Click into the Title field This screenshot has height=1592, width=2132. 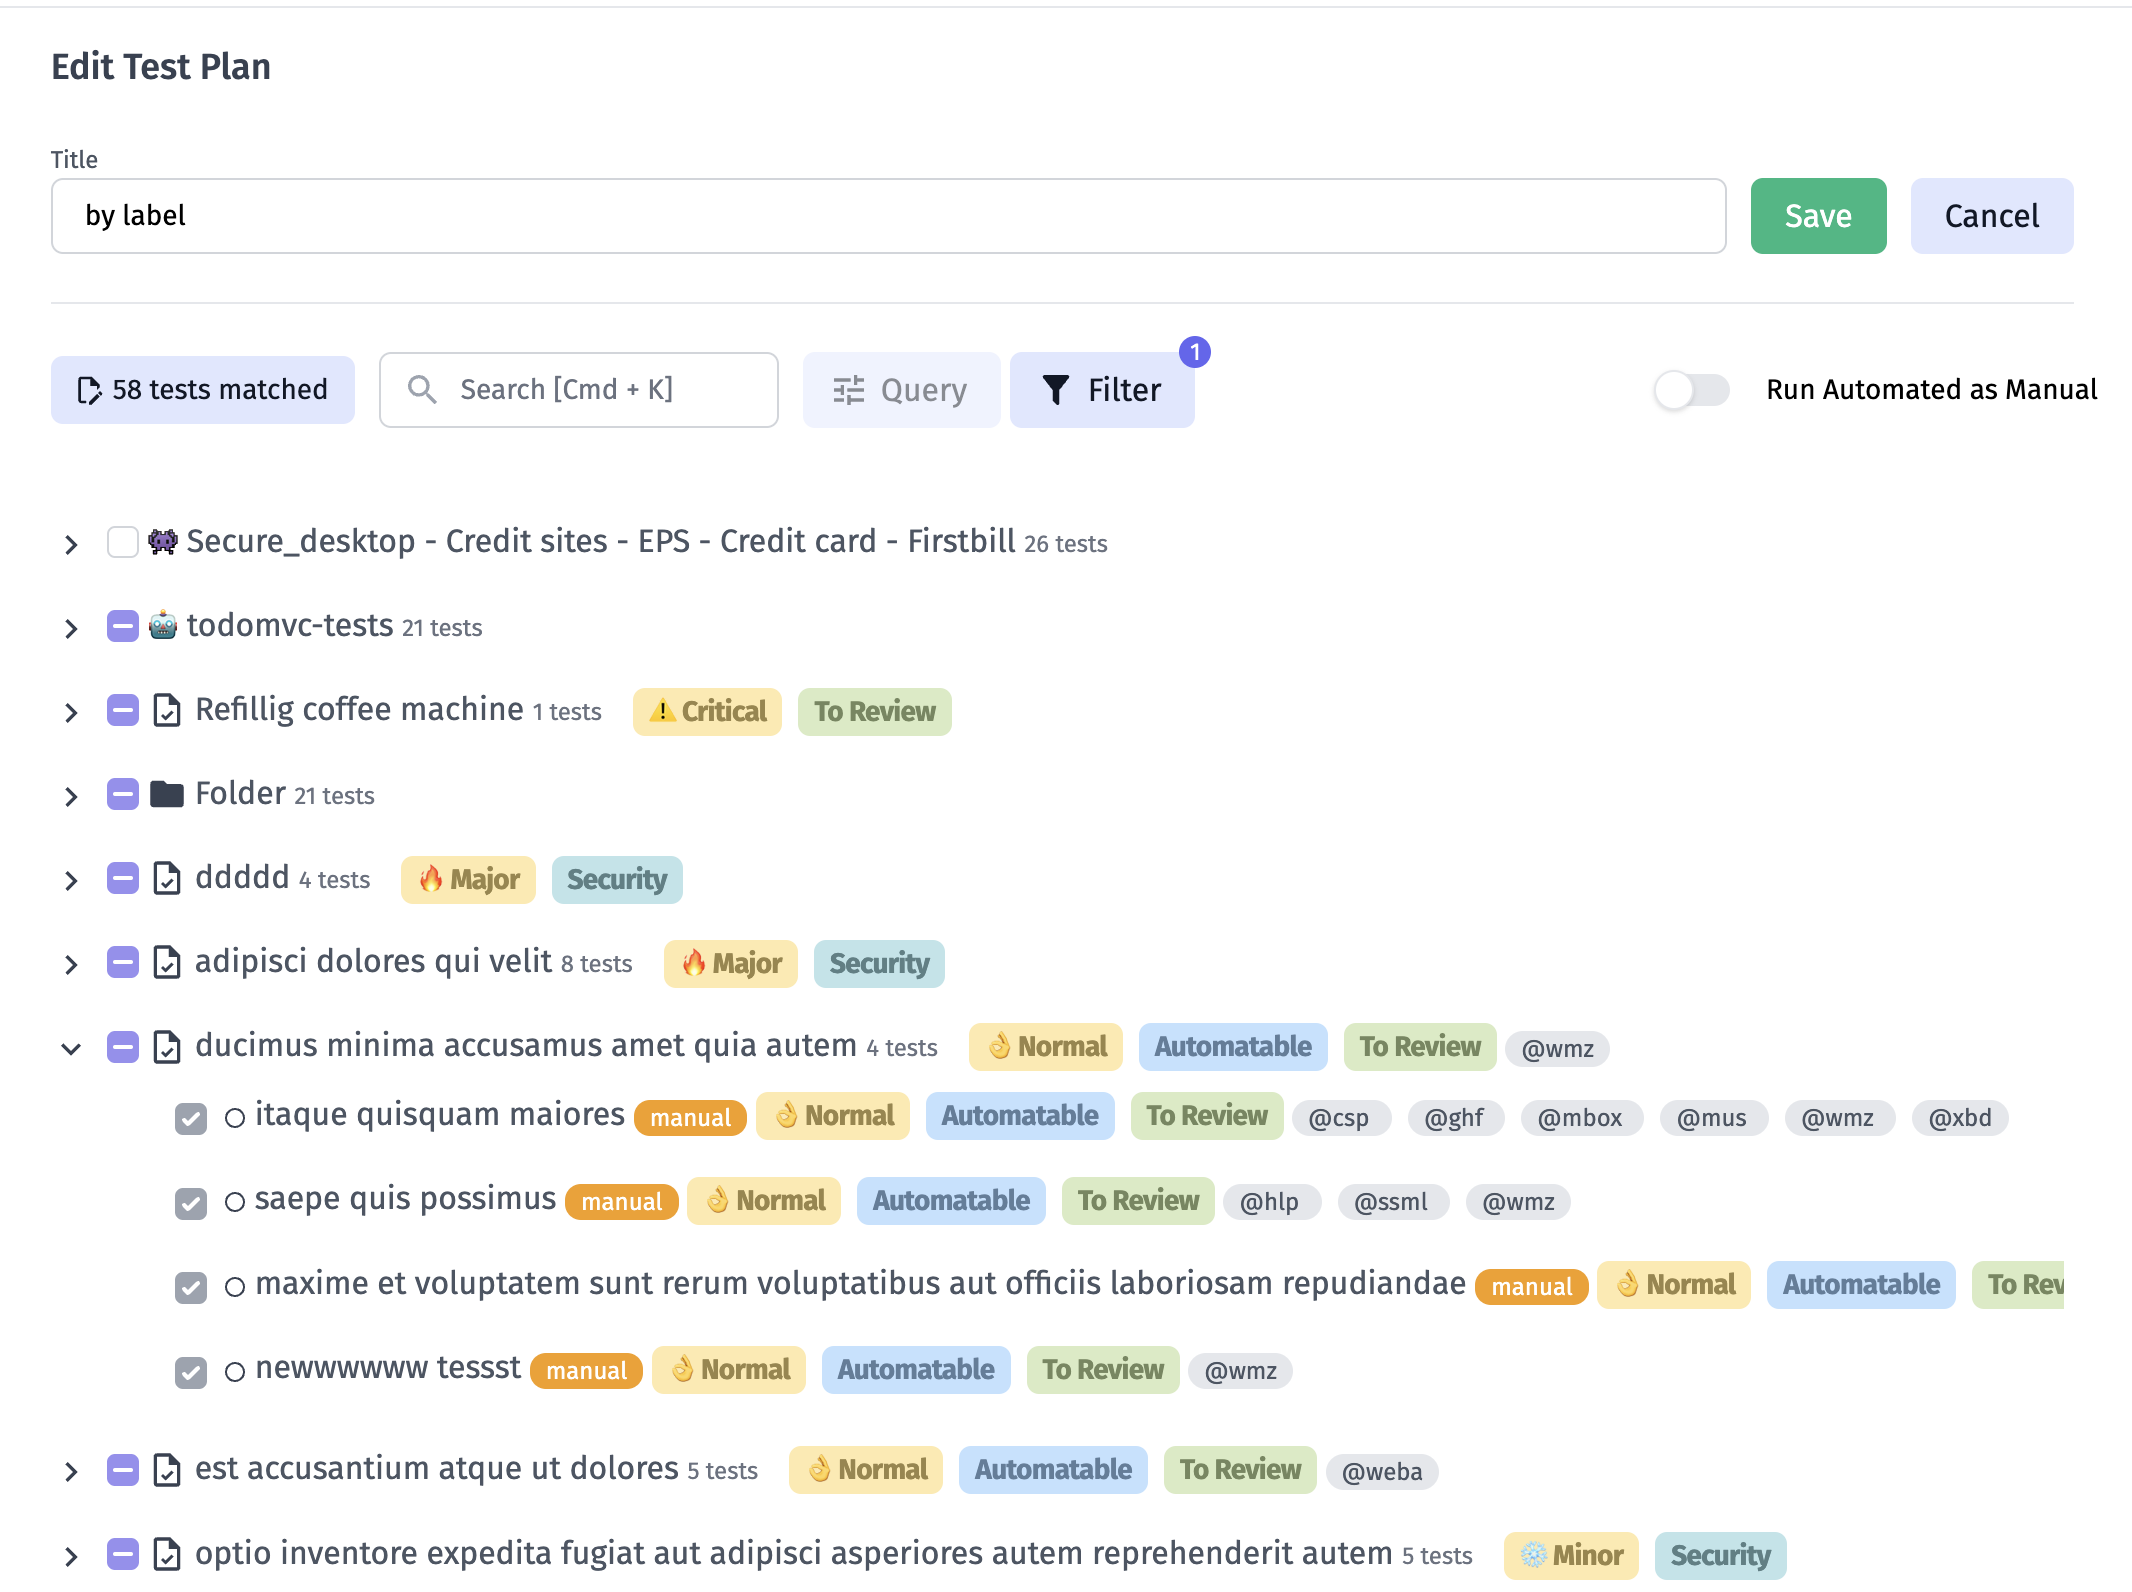(x=888, y=216)
